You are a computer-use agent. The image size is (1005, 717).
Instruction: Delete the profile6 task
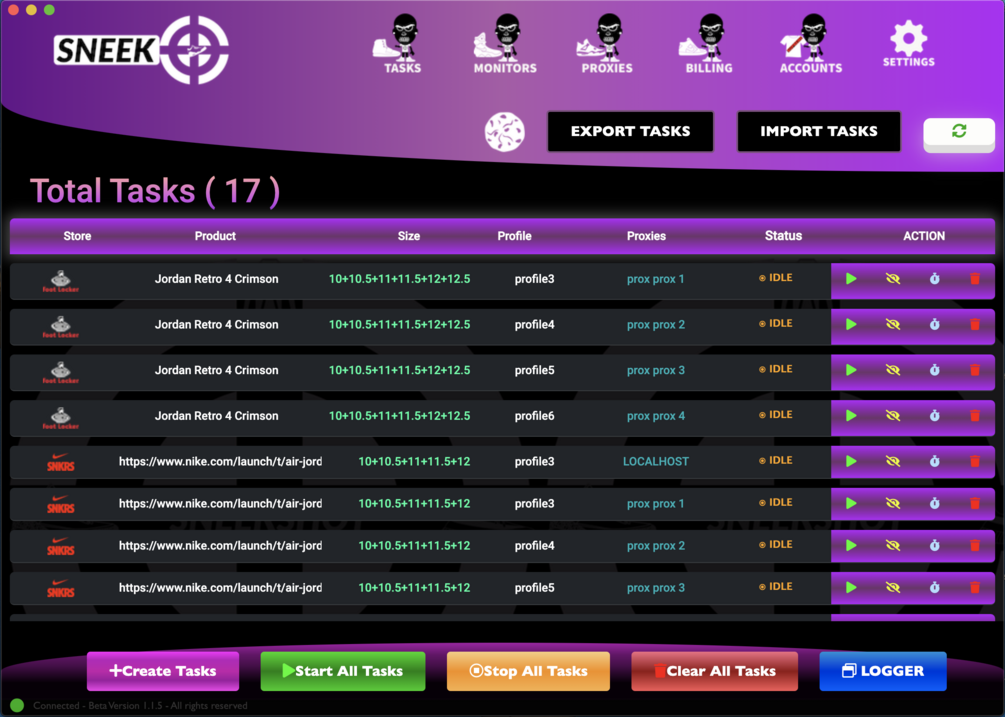click(x=975, y=415)
